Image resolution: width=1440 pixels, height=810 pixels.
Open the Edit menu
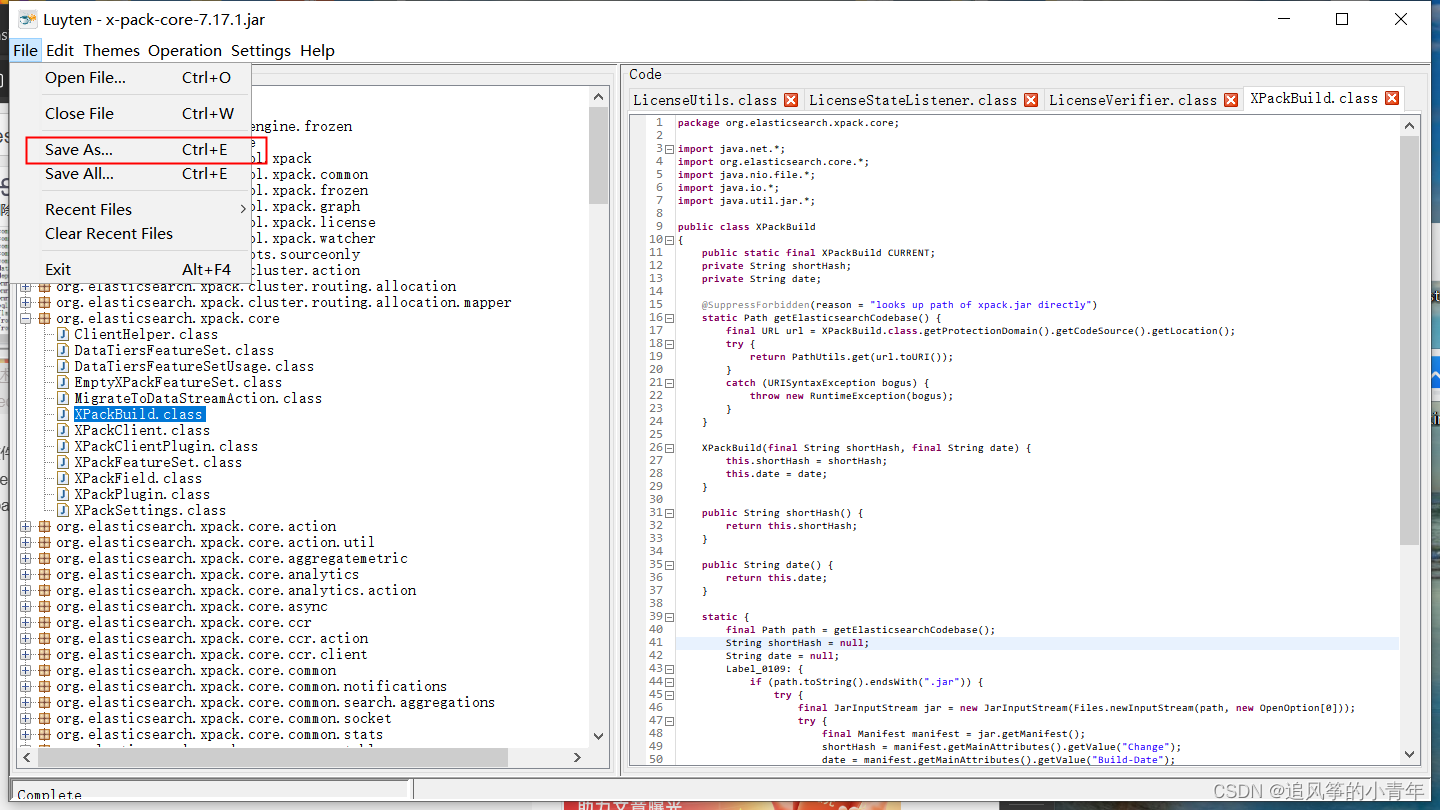[x=60, y=50]
